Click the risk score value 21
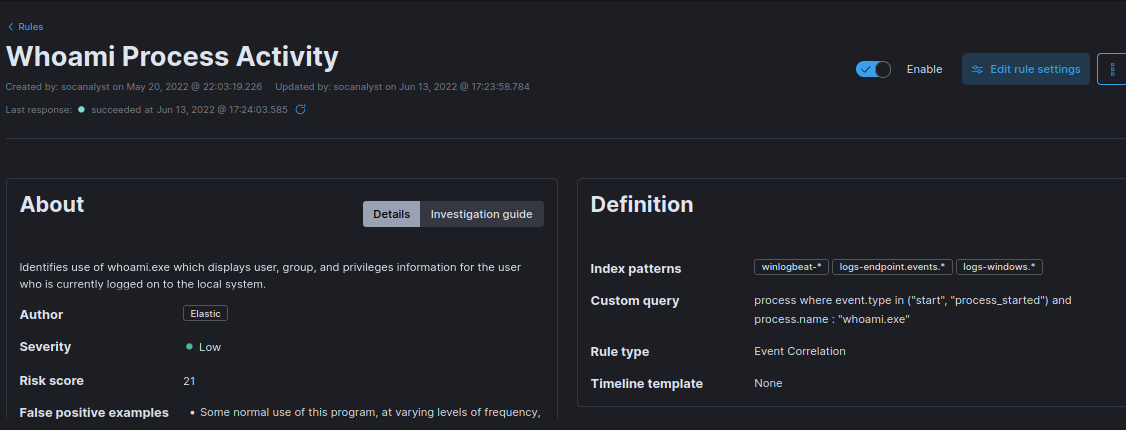Image resolution: width=1126 pixels, height=430 pixels. (190, 380)
